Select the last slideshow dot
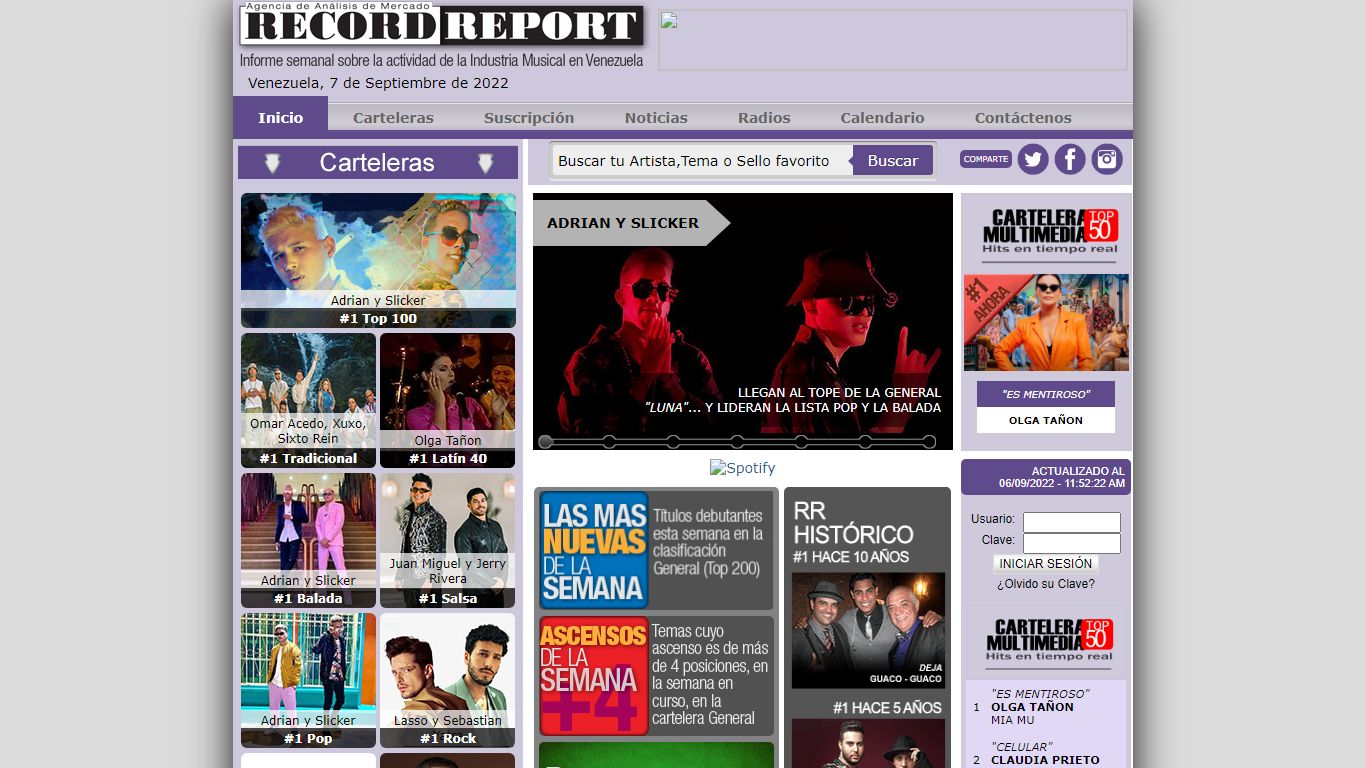Image resolution: width=1366 pixels, height=768 pixels. click(929, 442)
